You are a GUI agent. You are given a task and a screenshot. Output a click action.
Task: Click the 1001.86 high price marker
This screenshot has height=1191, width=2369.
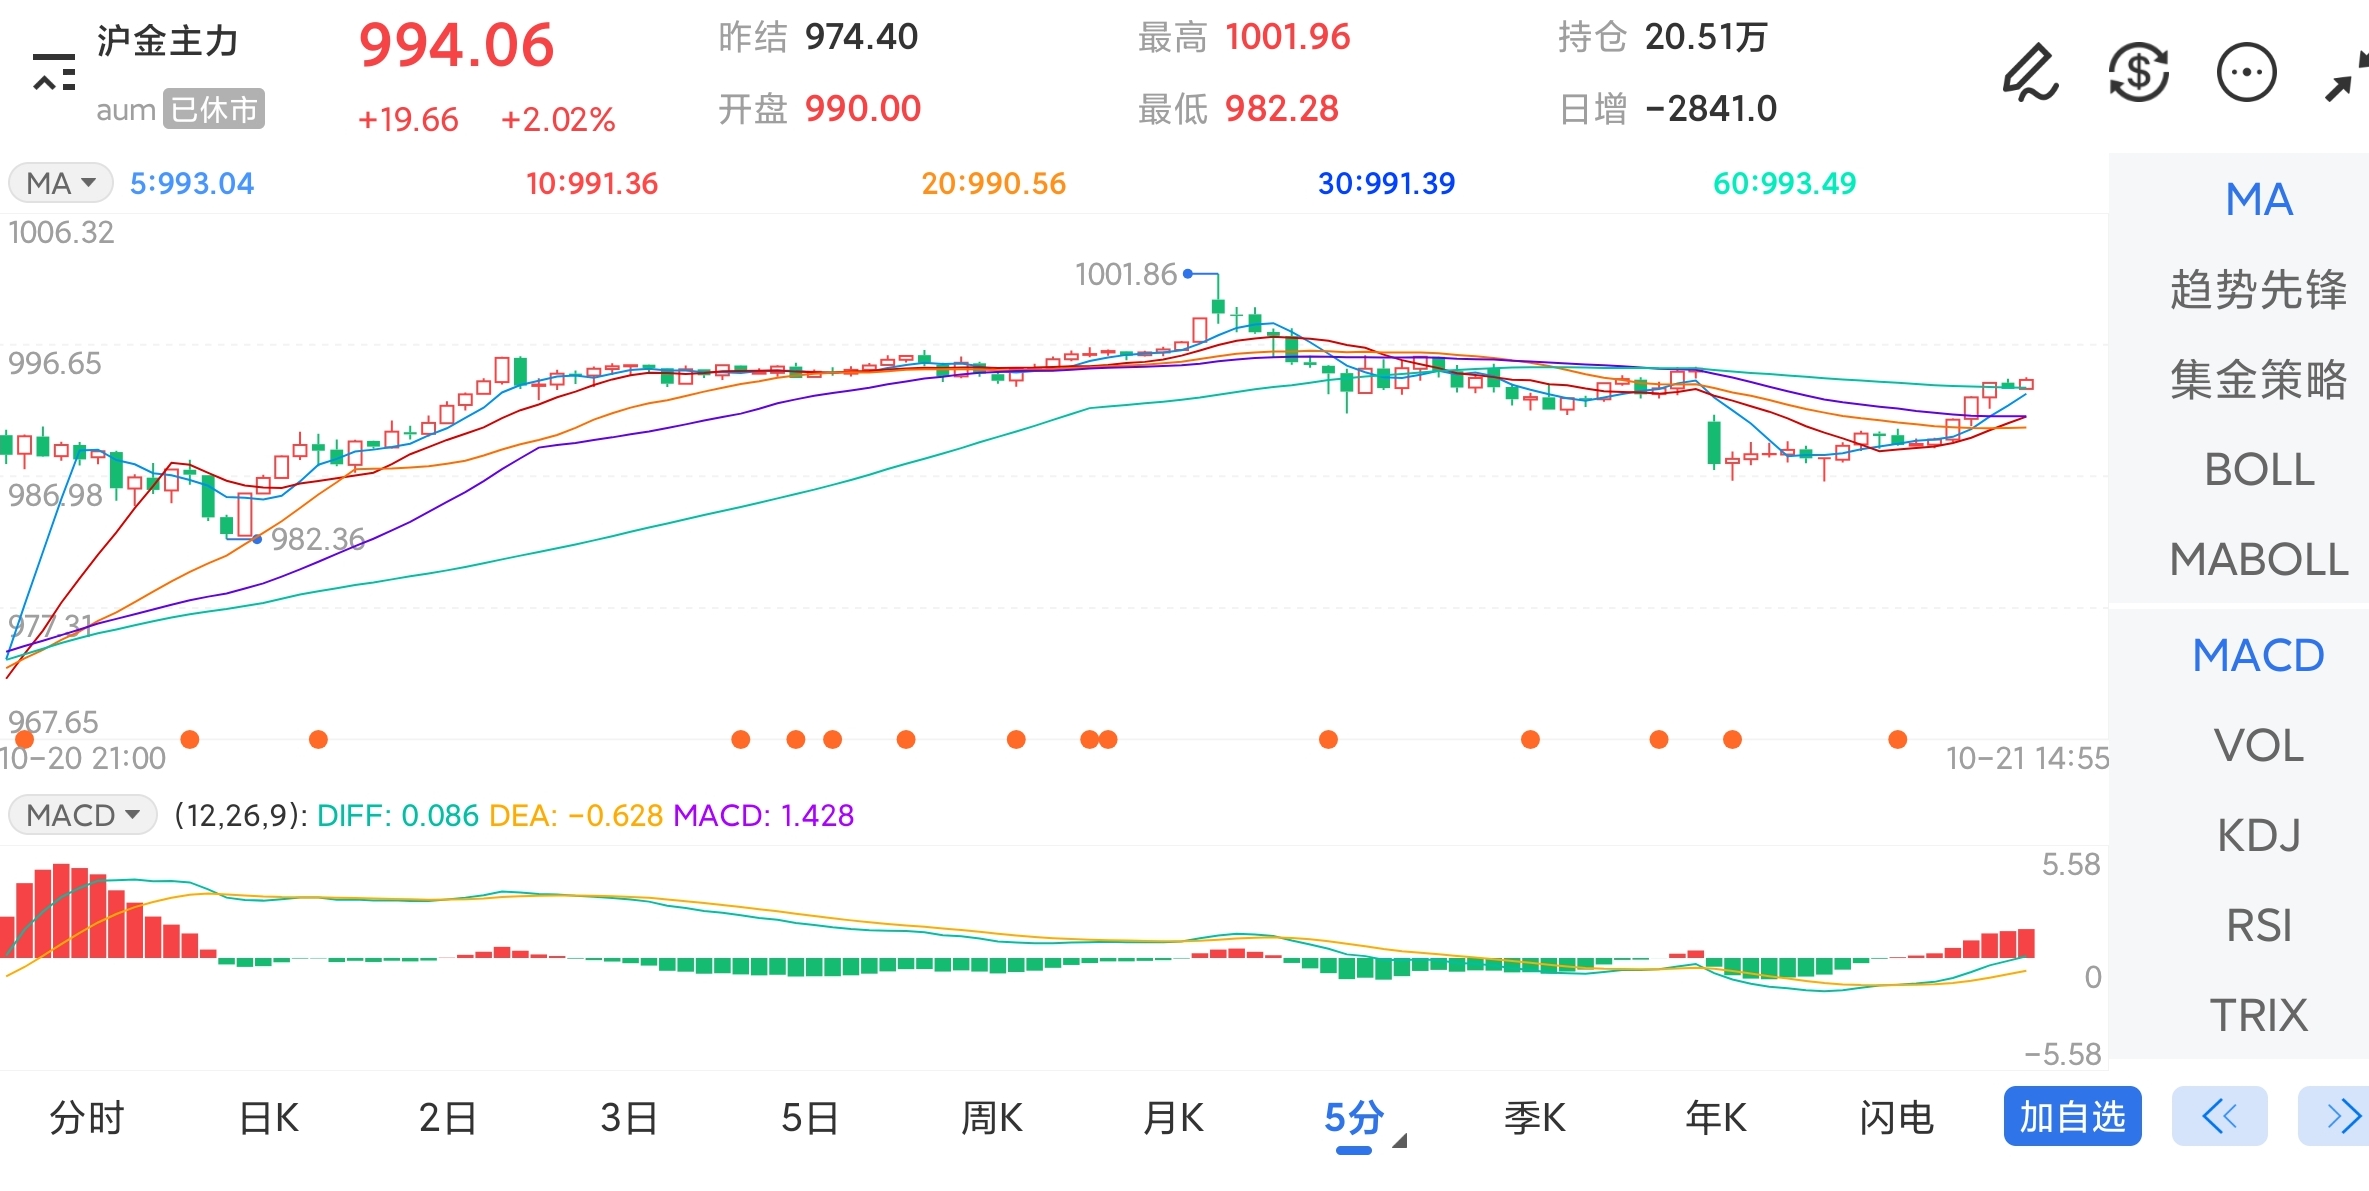pyautogui.click(x=1126, y=273)
